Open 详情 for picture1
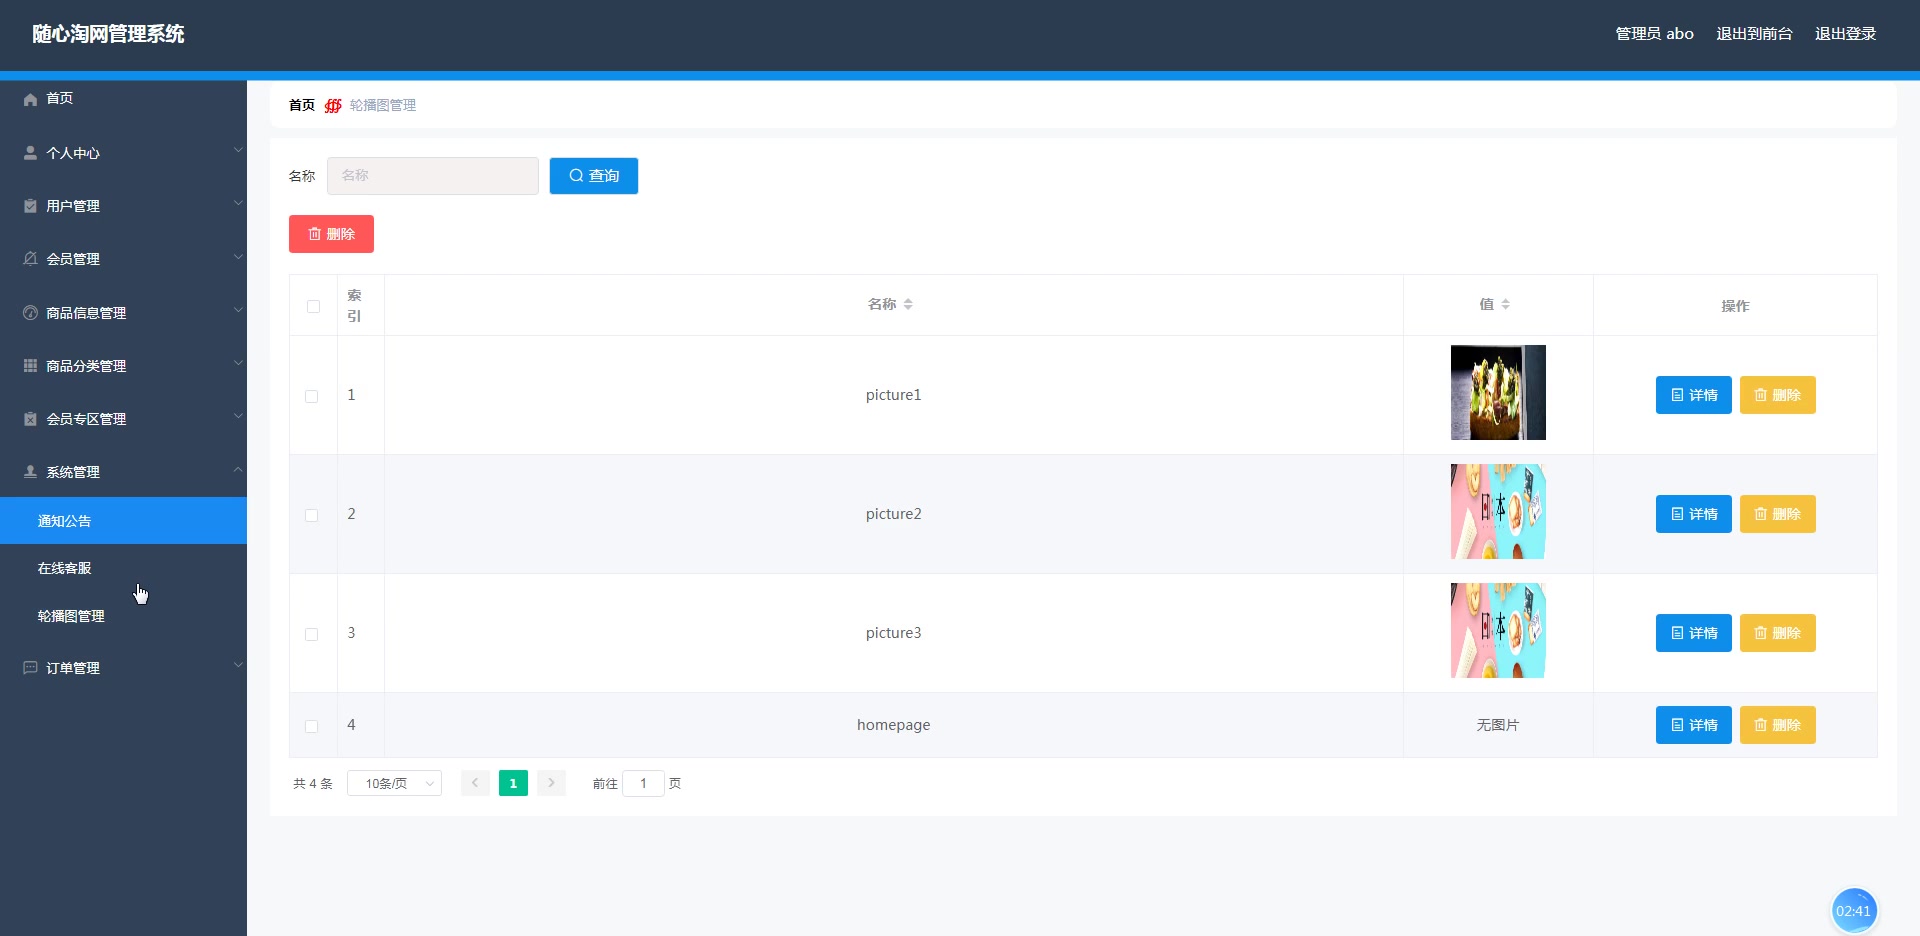 (1694, 395)
